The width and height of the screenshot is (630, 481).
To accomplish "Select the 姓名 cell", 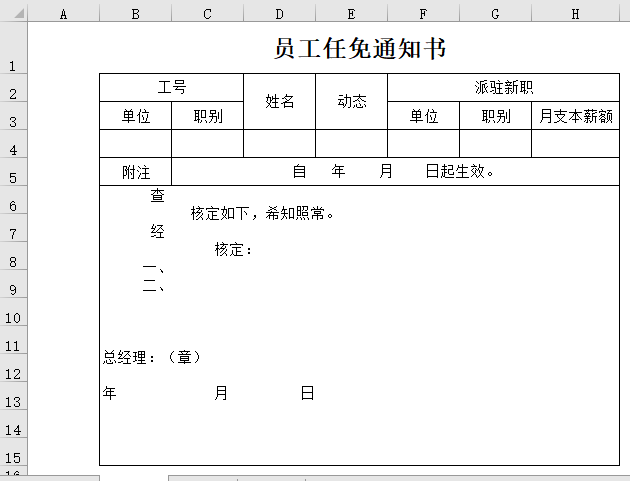I will pos(279,102).
